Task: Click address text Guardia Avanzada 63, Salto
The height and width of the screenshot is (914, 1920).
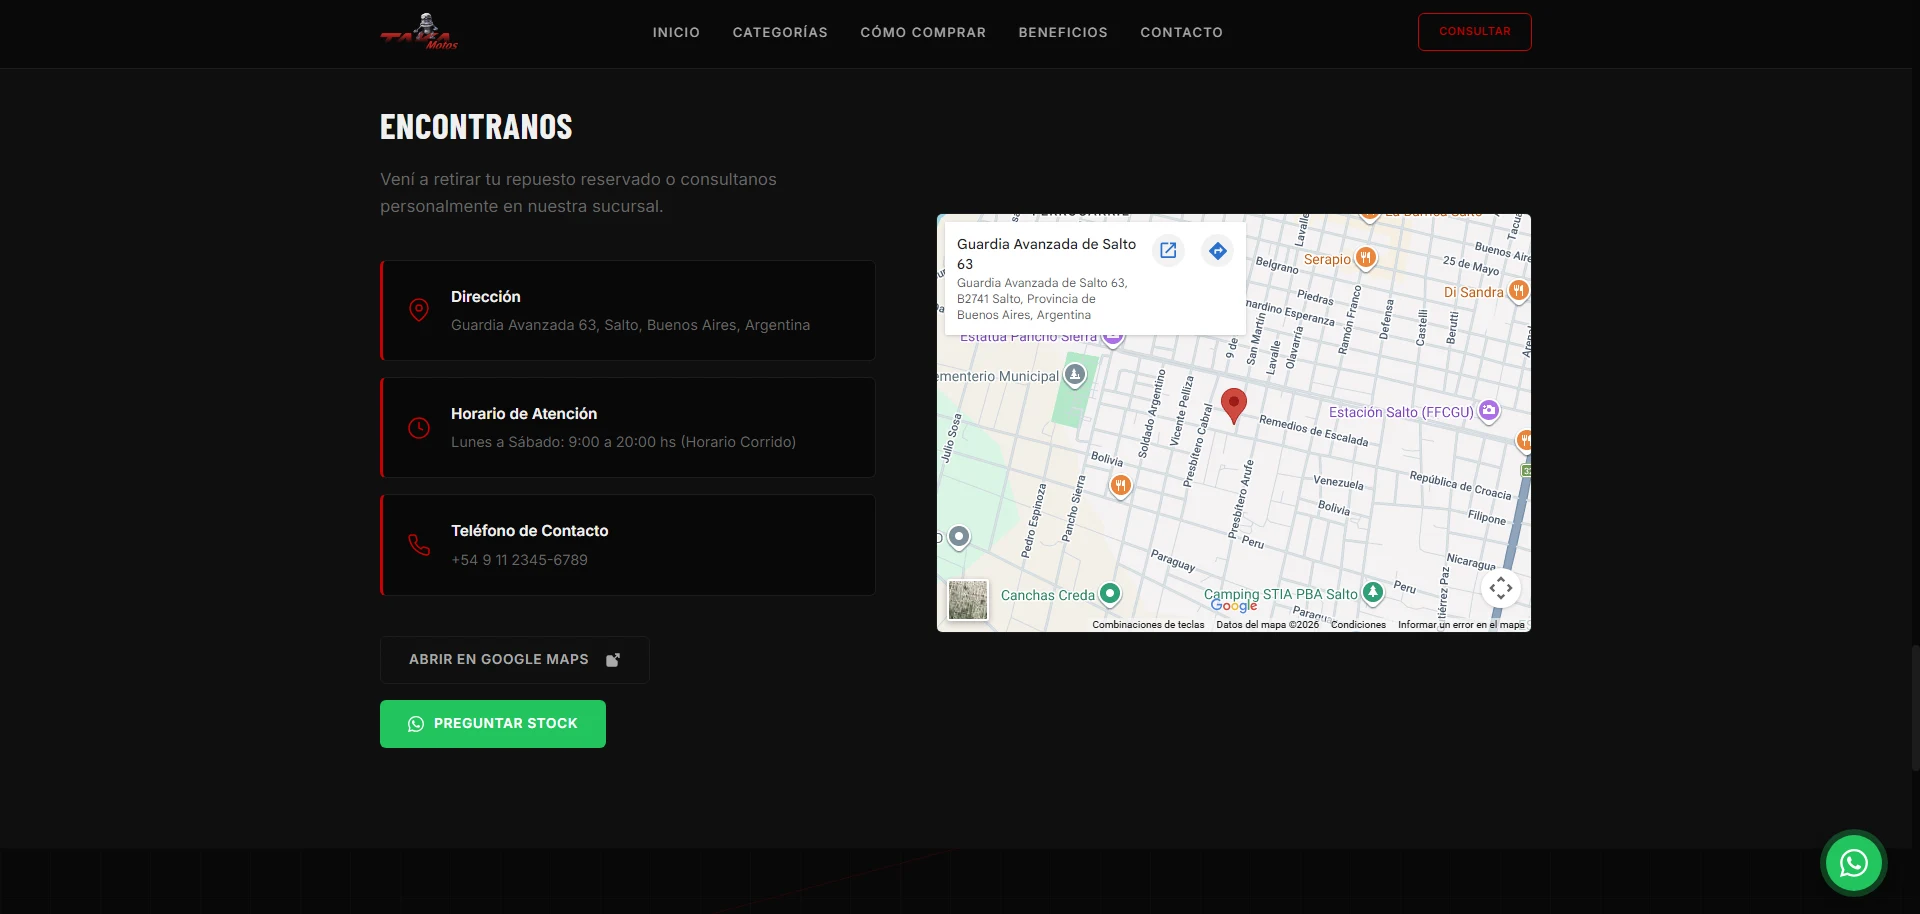Action: [630, 325]
